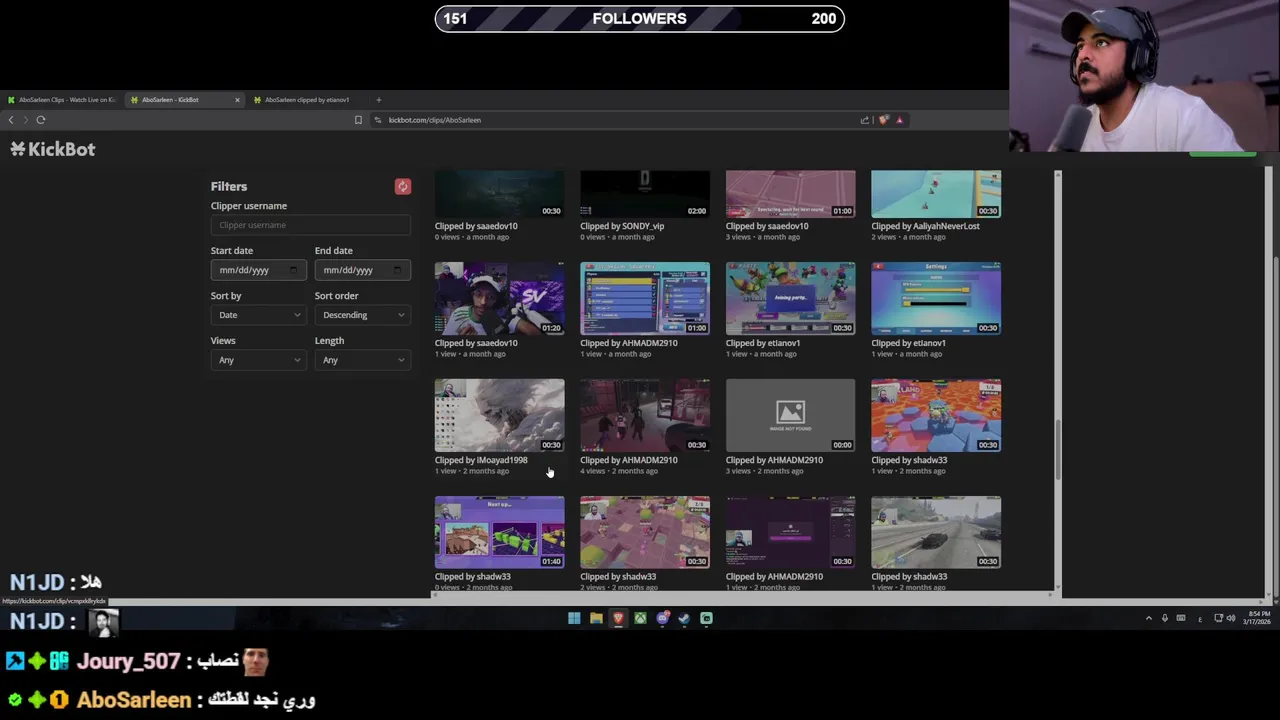
Task: Reload the kickbot.com page
Action: coord(41,120)
